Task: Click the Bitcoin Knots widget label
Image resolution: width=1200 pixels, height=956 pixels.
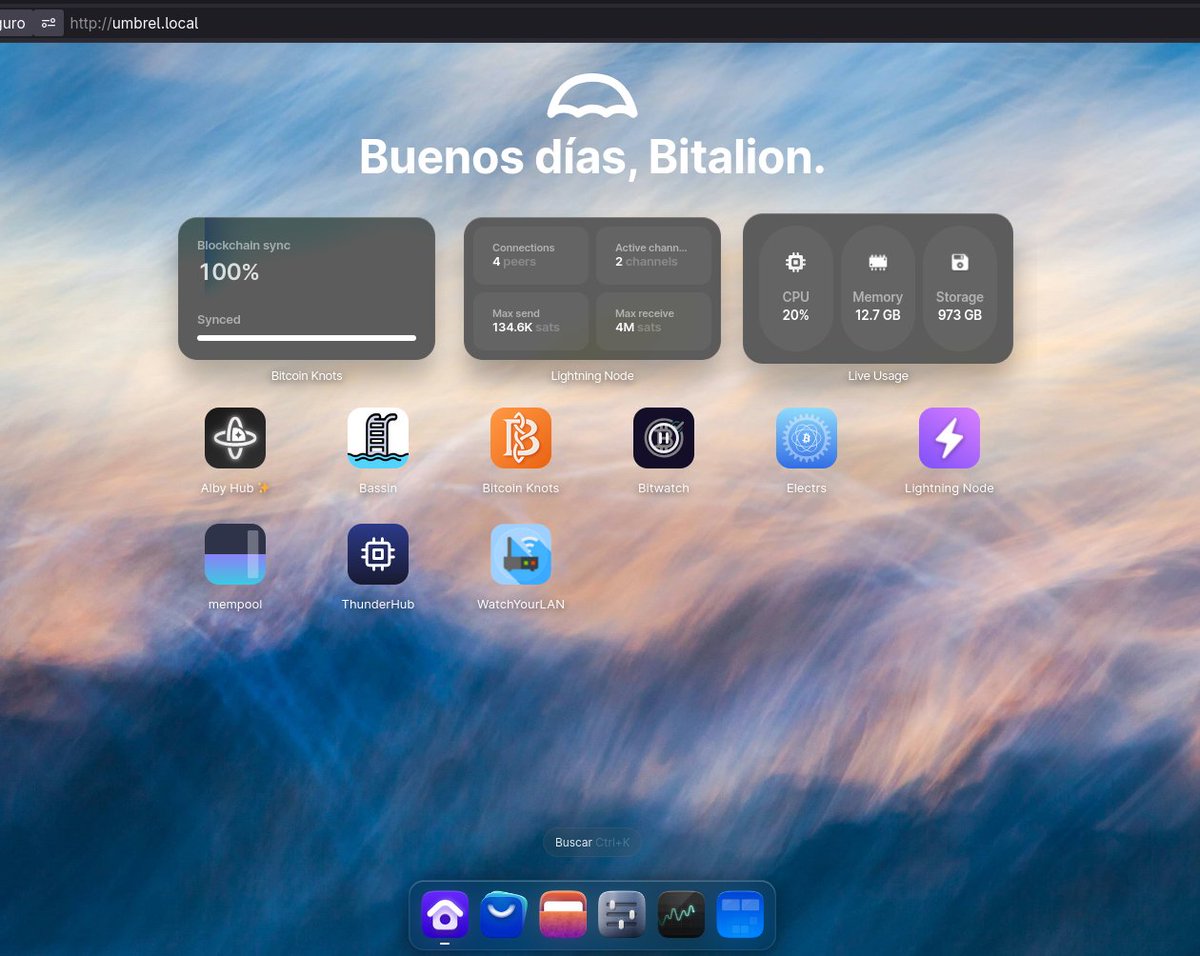Action: 306,376
